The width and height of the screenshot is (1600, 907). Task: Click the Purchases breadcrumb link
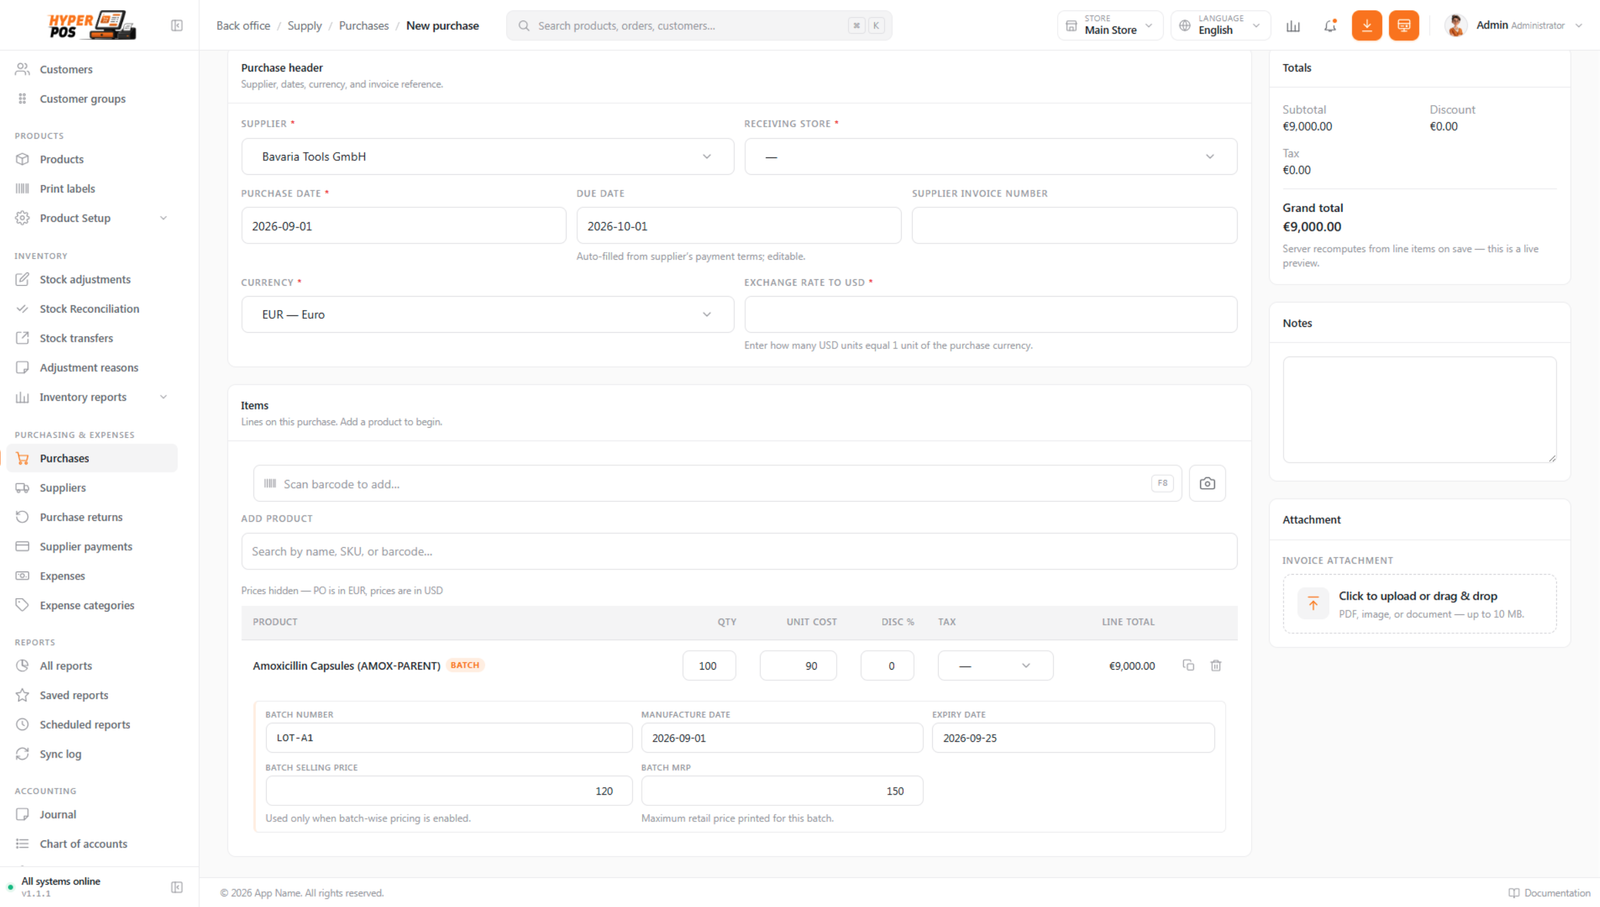363,26
